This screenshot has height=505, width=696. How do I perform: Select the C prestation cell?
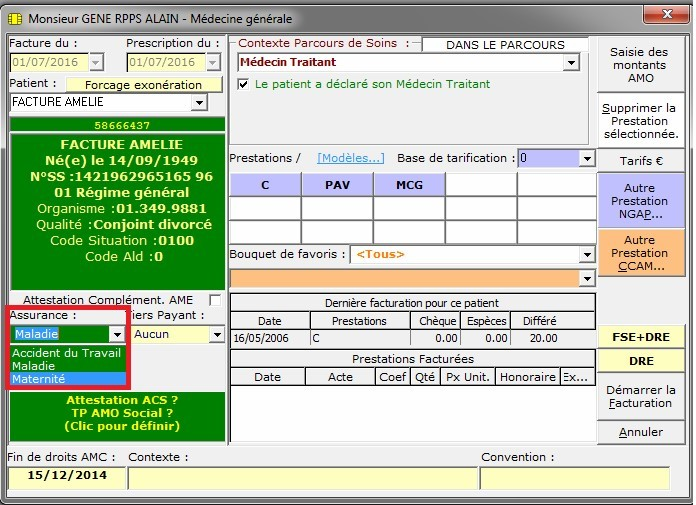point(265,185)
